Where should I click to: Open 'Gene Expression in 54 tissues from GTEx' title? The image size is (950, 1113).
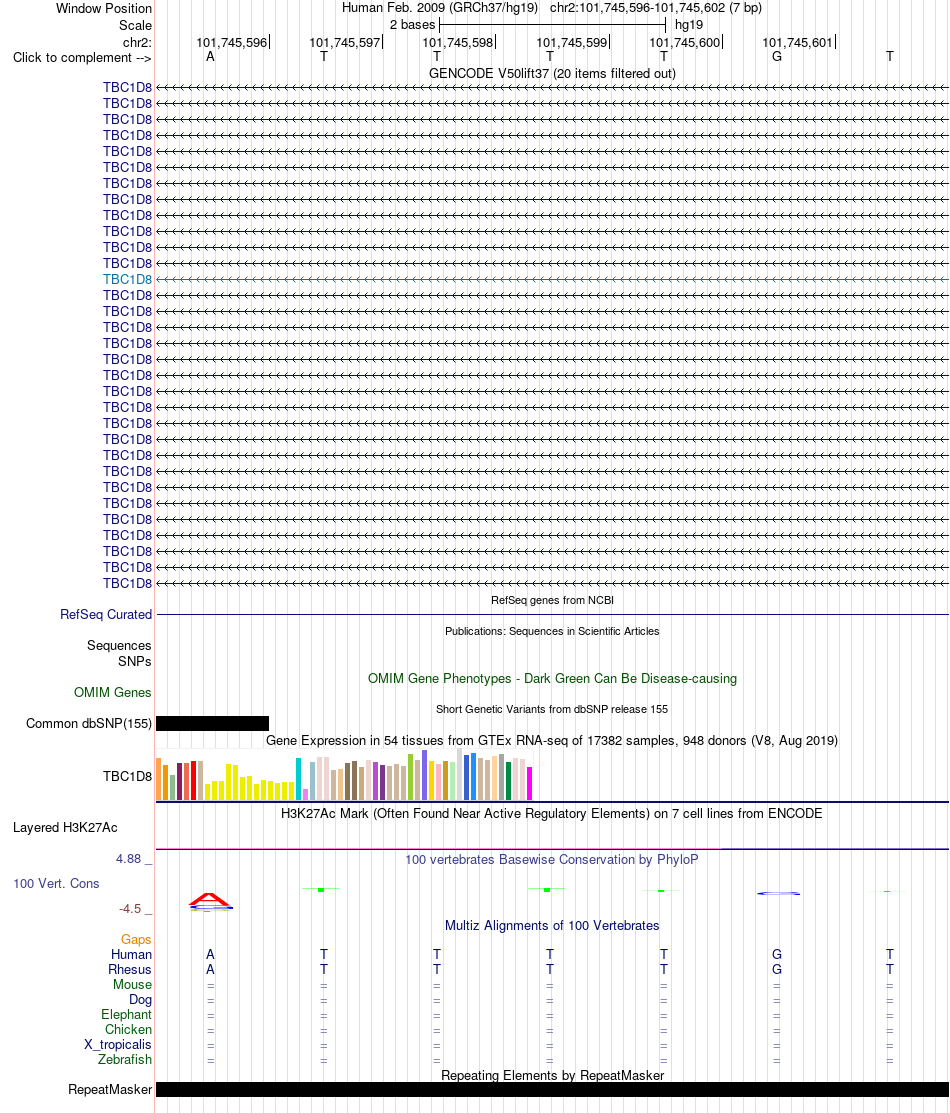[x=552, y=741]
